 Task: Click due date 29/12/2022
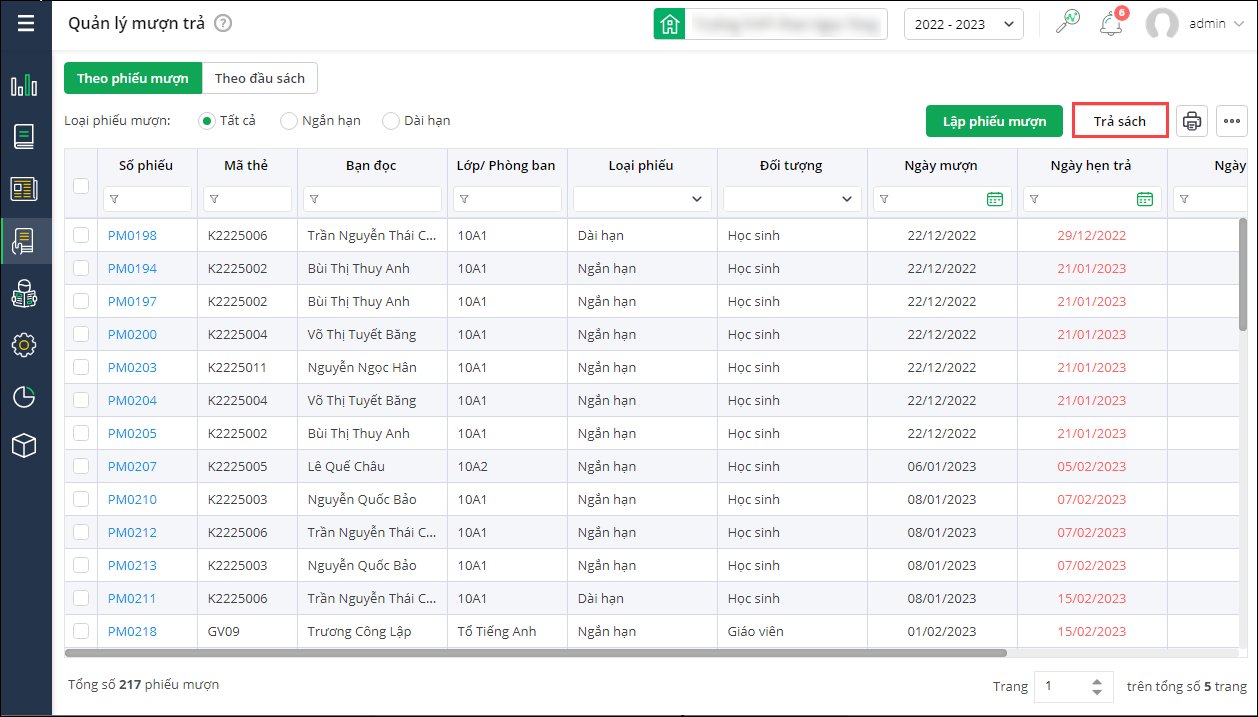tap(1092, 235)
